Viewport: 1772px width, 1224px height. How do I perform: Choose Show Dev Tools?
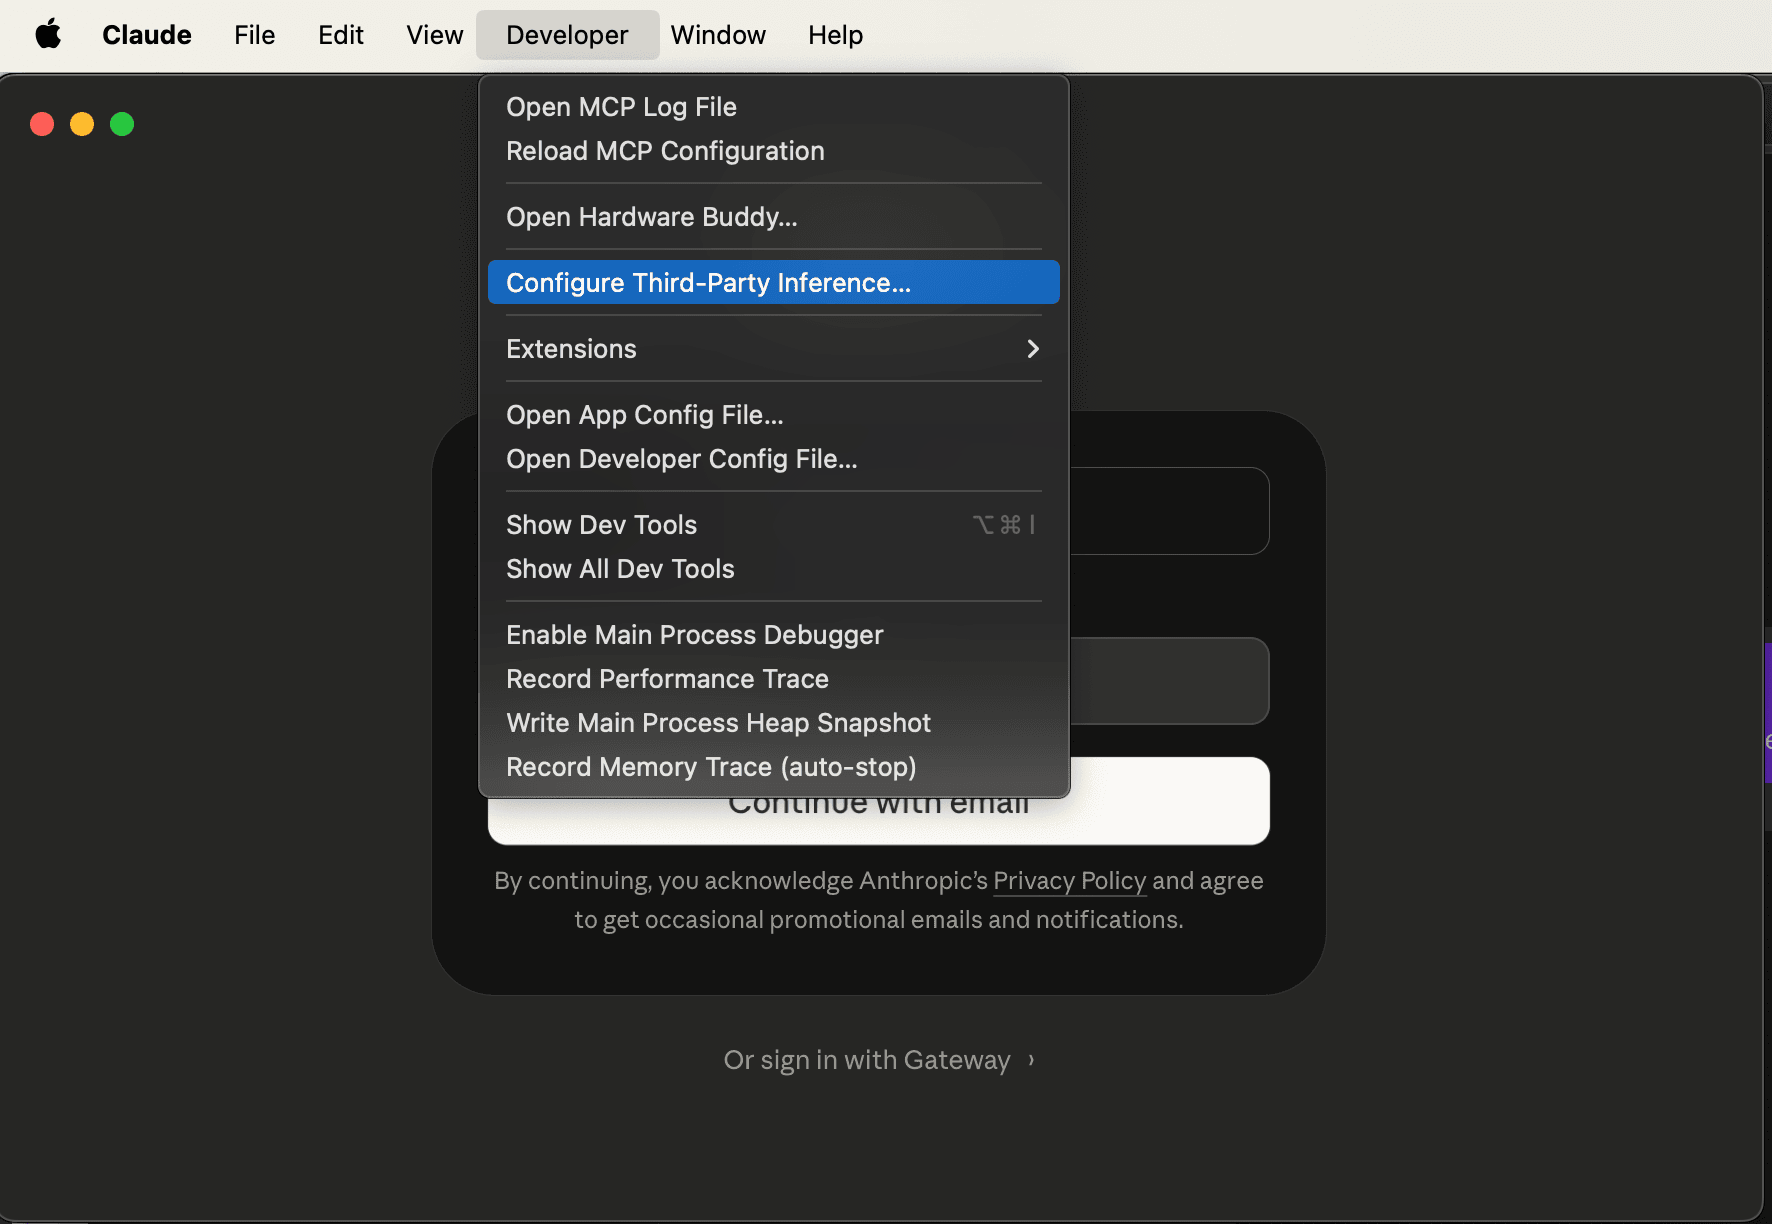tap(774, 525)
